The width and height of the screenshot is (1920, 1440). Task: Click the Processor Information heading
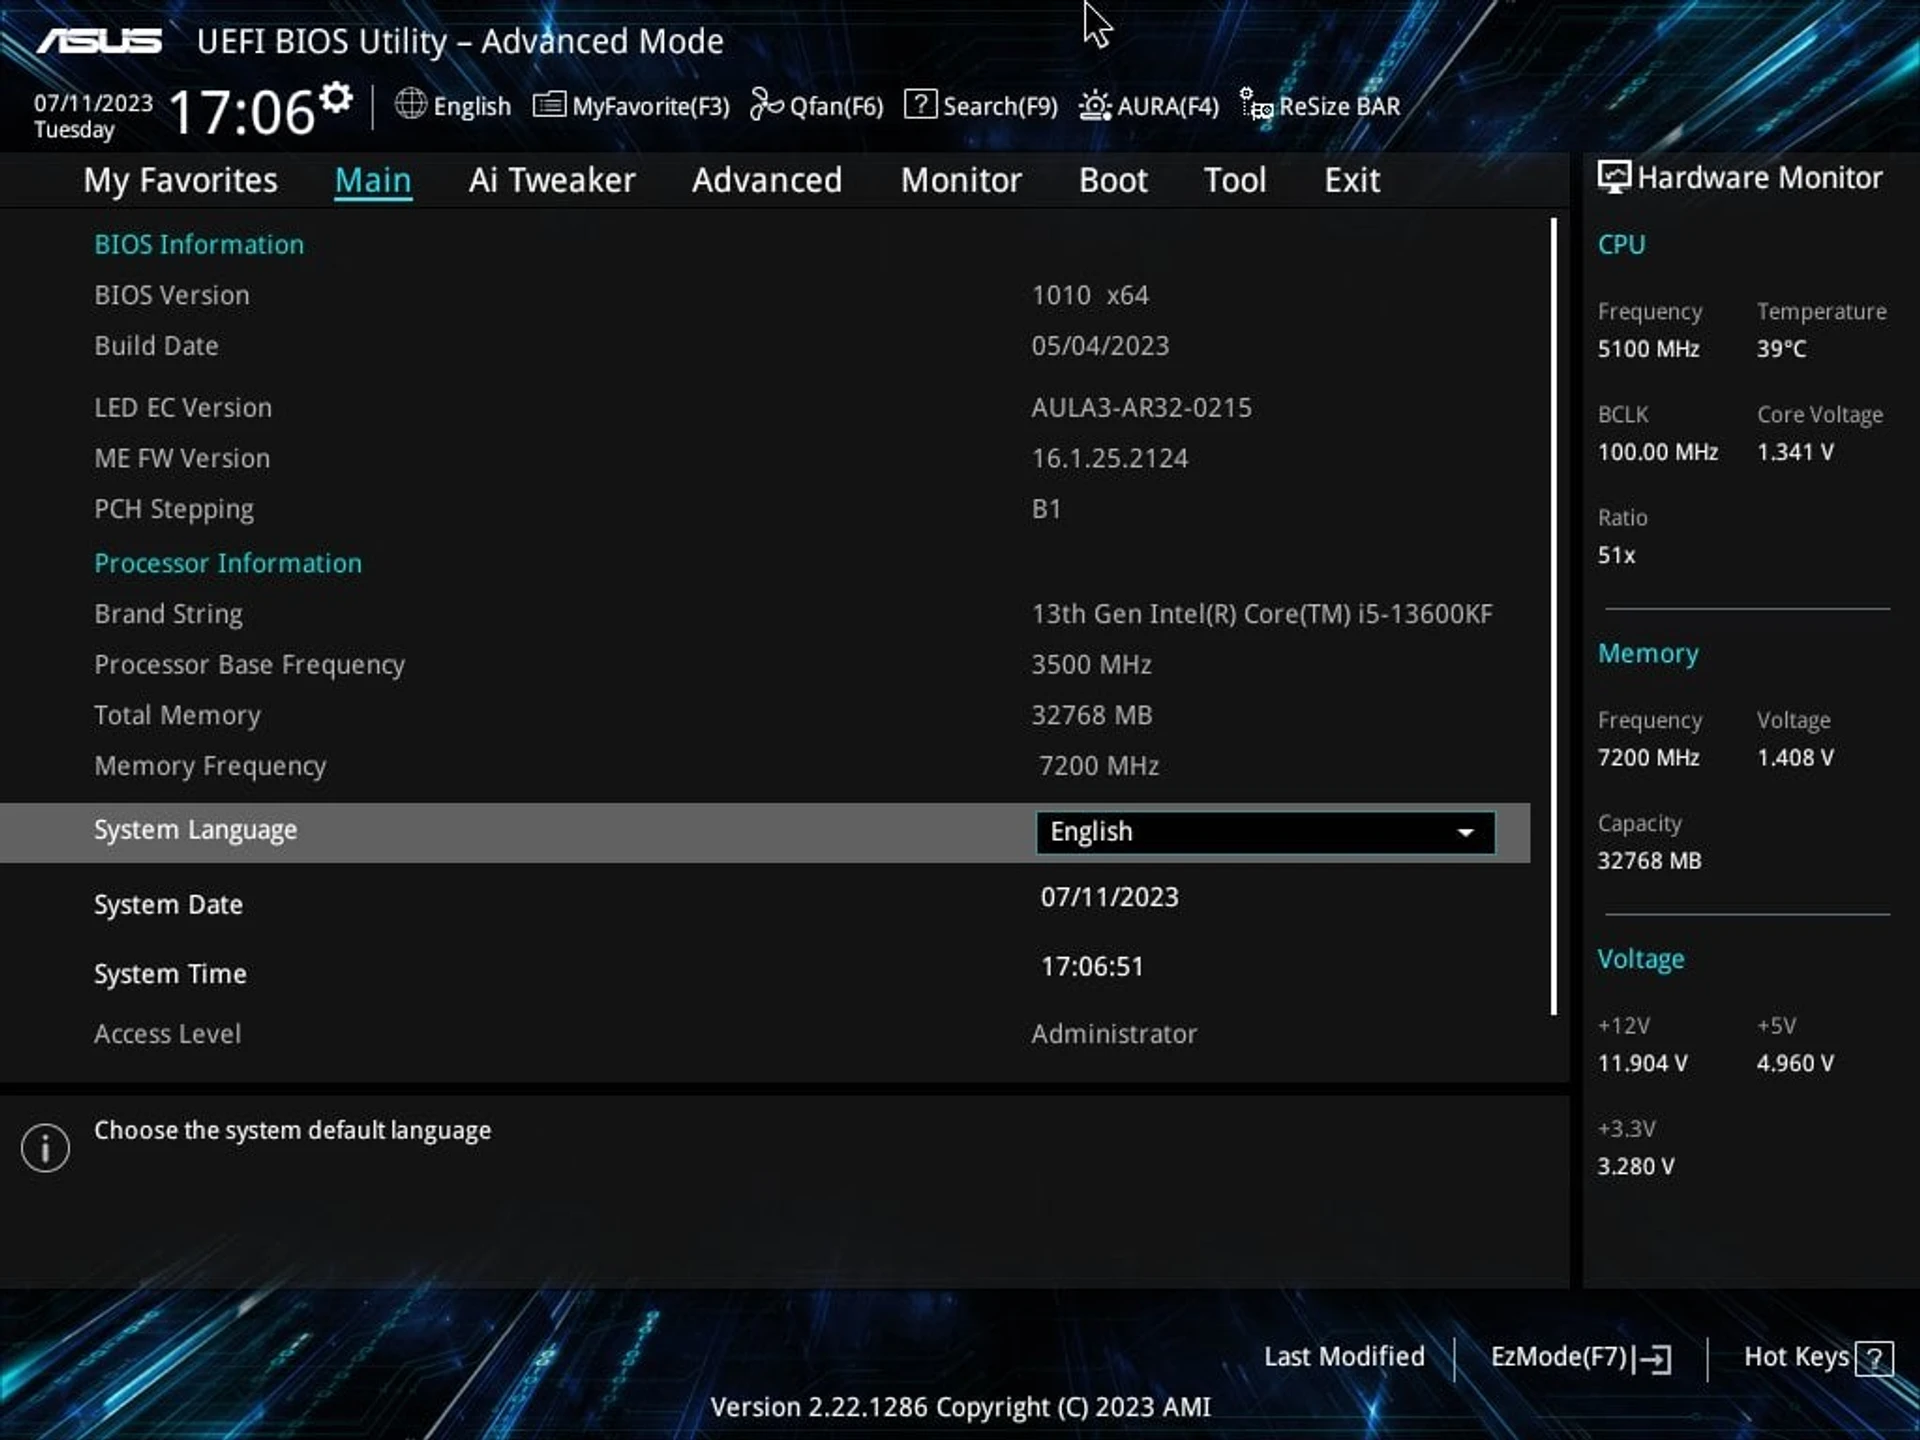click(228, 564)
